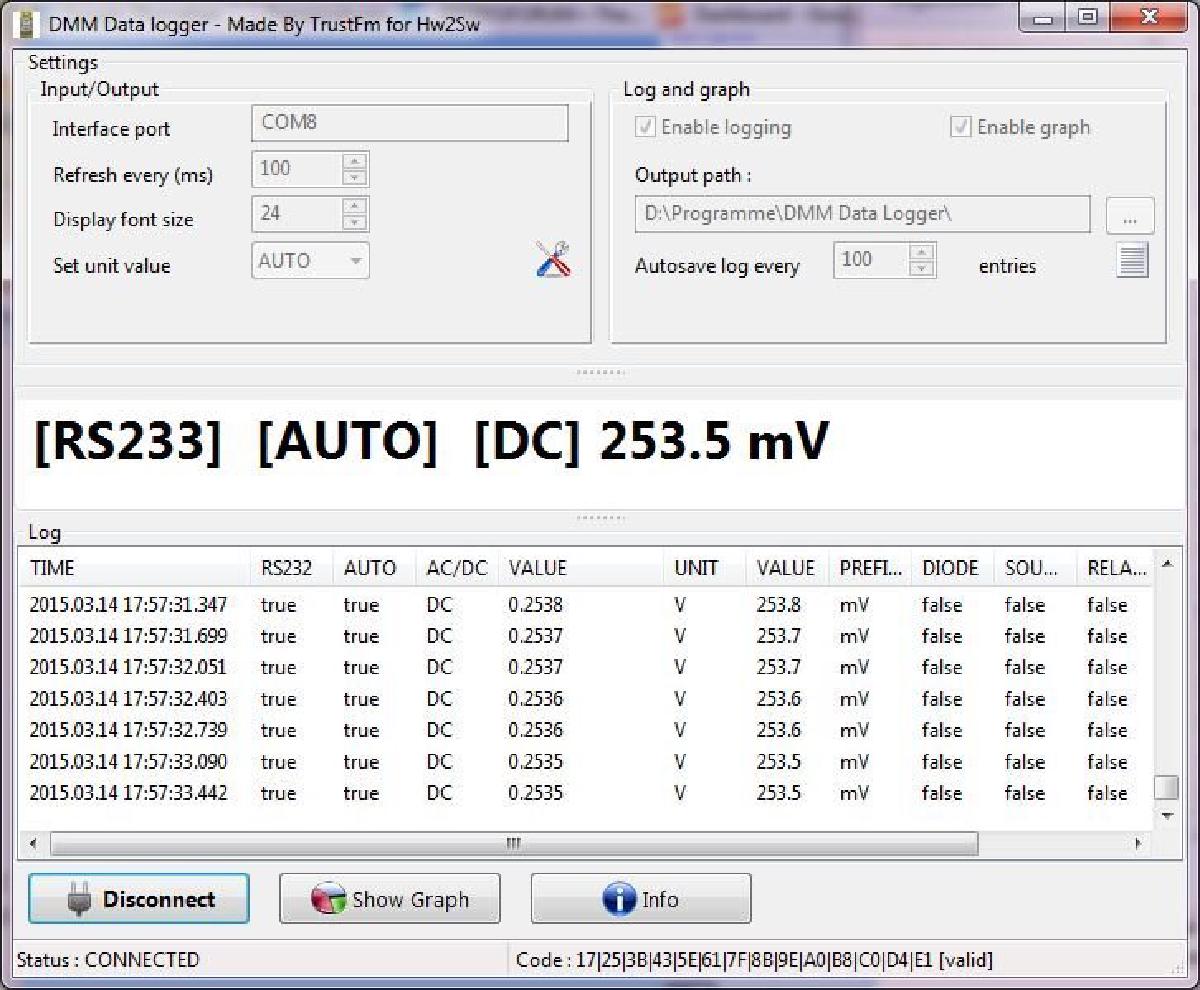Toggle the Enable logging checkbox
The image size is (1200, 990).
[646, 128]
